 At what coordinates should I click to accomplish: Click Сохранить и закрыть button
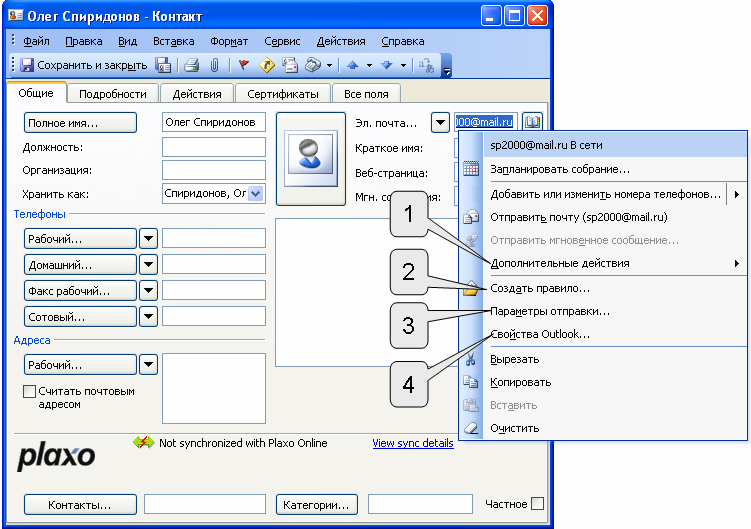coord(84,65)
